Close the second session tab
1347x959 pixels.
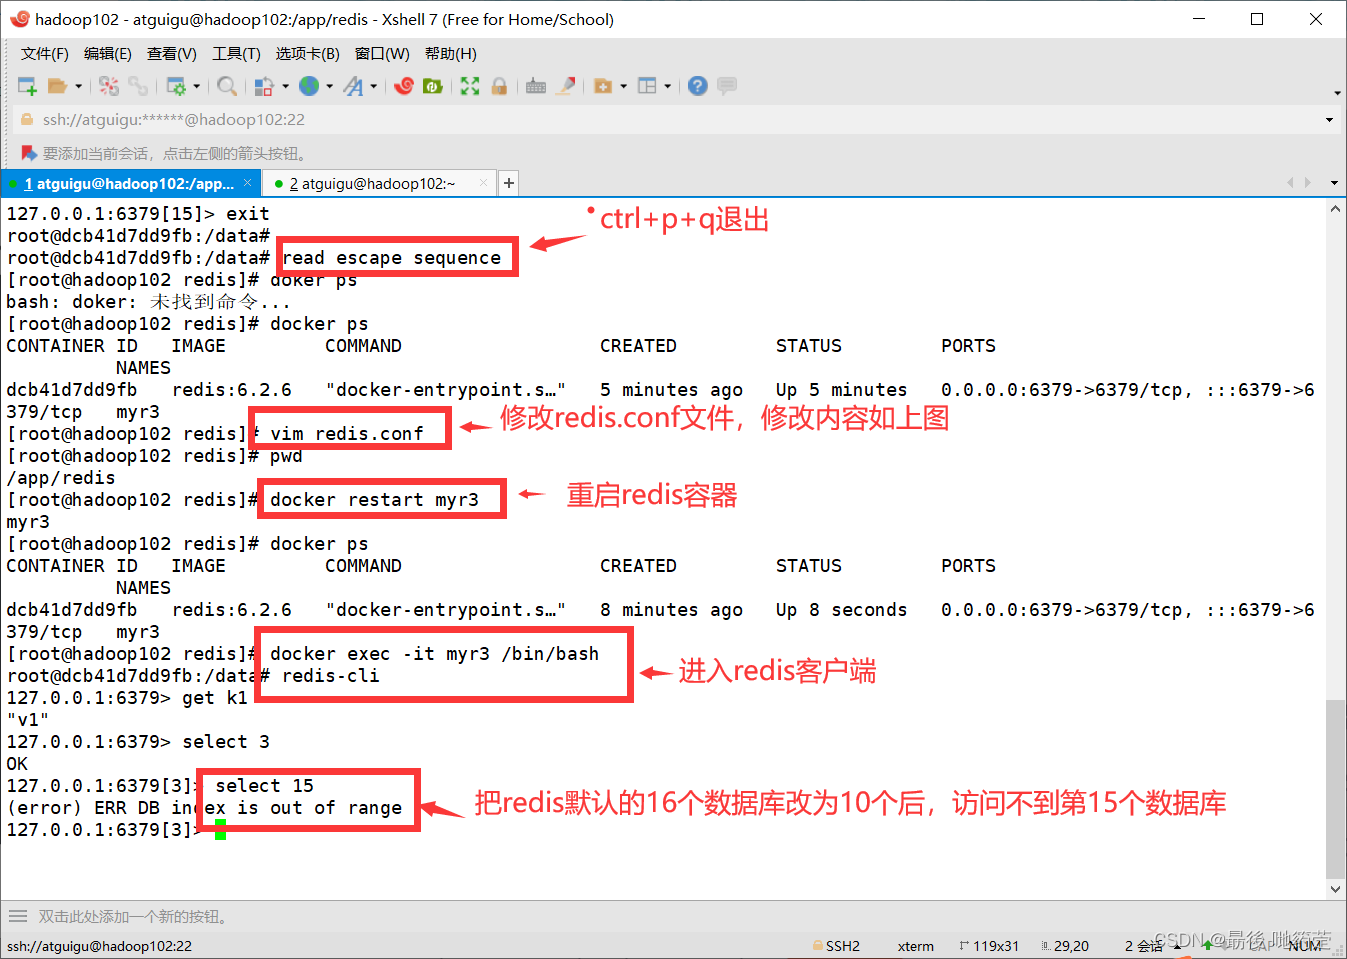pos(484,183)
